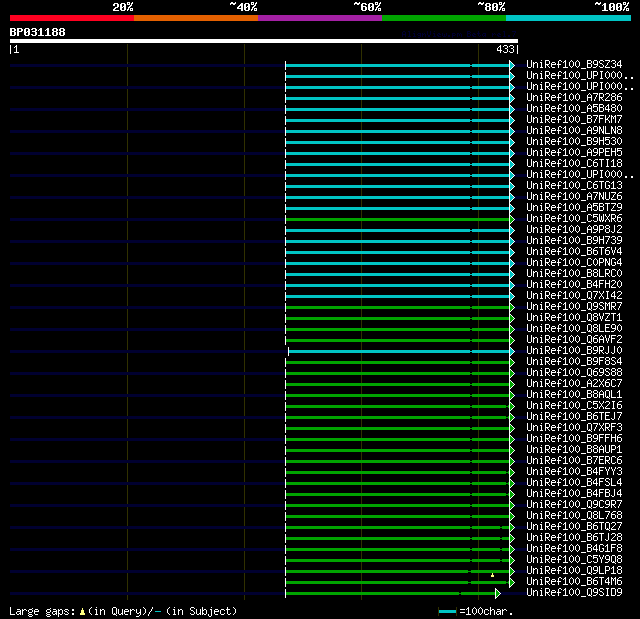The image size is (640, 619).
Task: Select the UniRef100_C5Y9Q8 label
Action: (x=574, y=560)
